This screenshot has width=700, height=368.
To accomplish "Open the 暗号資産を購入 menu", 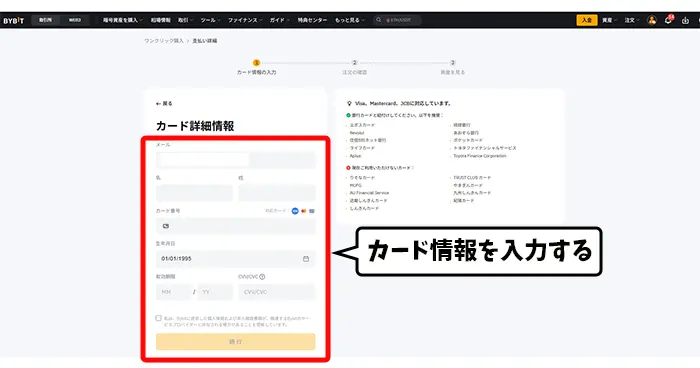I will click(122, 20).
